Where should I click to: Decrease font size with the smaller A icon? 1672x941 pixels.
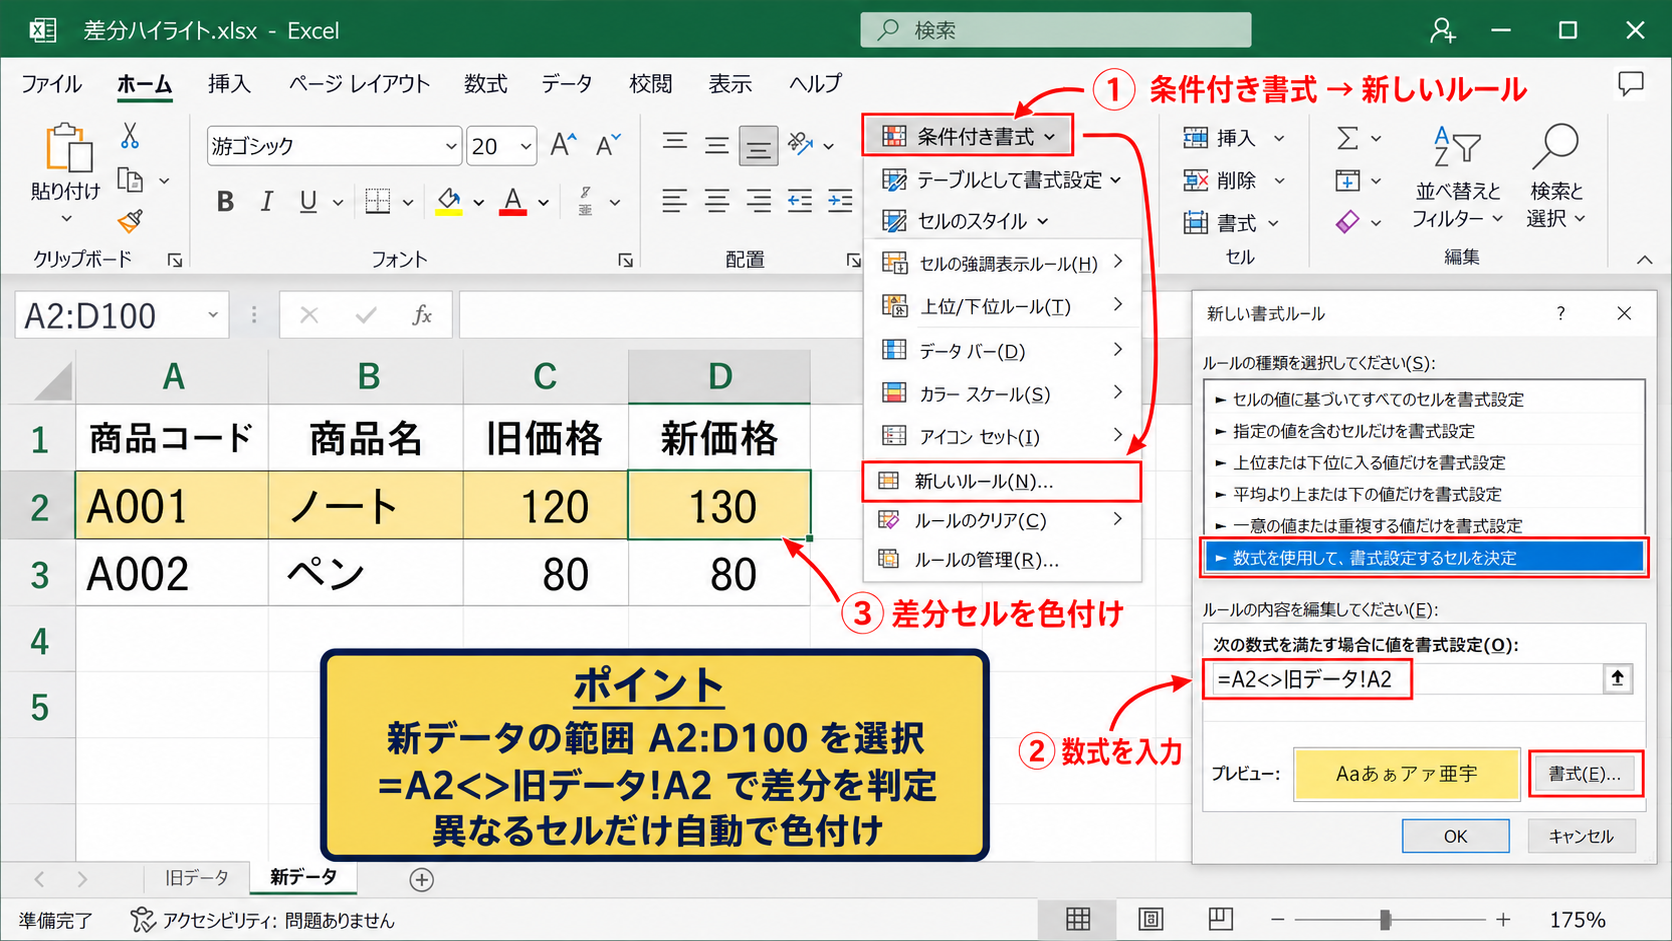(x=608, y=146)
